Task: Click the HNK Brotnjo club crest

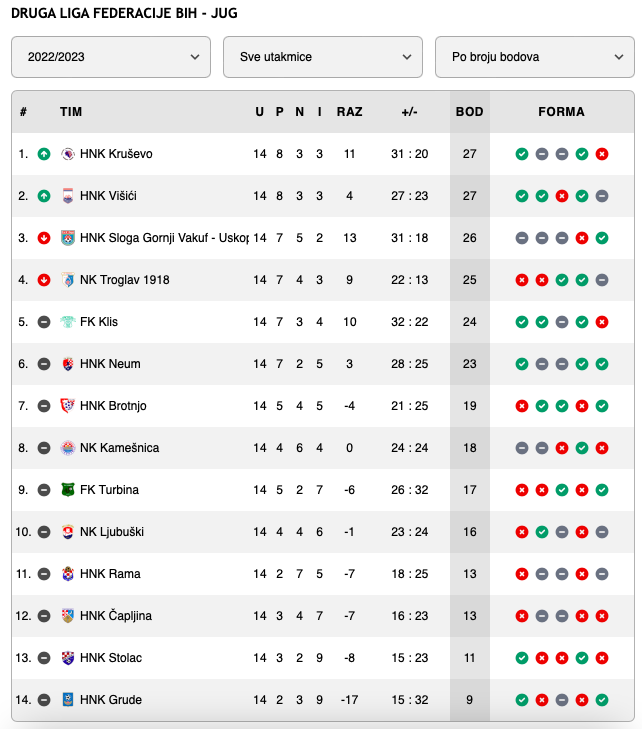Action: [x=68, y=406]
